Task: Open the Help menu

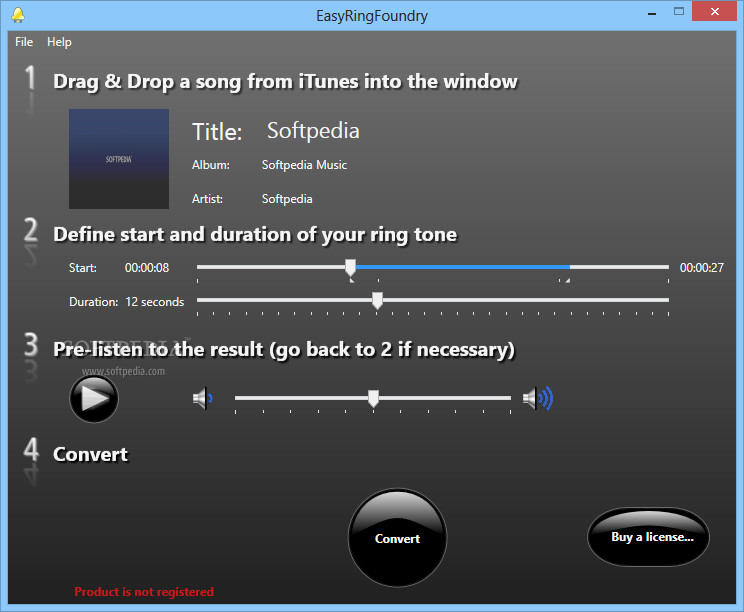Action: click(59, 42)
